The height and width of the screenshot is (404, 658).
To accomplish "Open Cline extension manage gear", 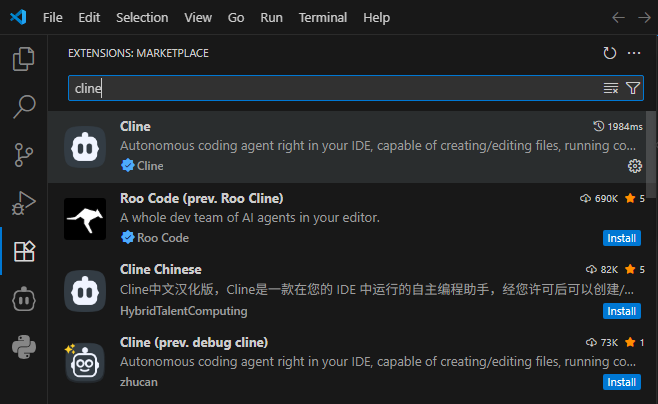I will click(634, 166).
